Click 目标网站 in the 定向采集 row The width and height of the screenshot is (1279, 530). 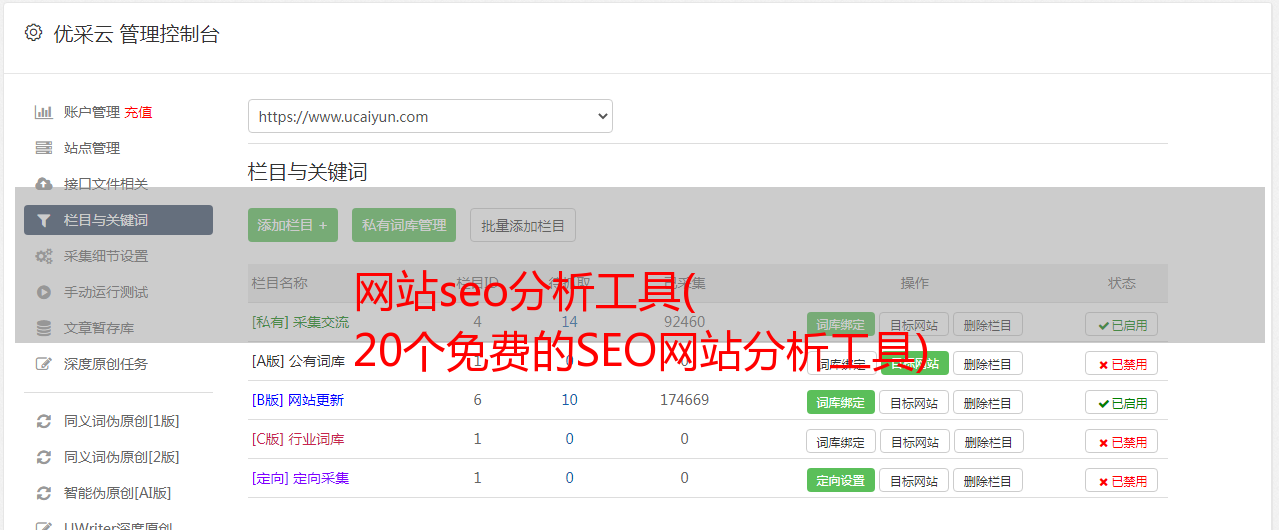[x=914, y=480]
